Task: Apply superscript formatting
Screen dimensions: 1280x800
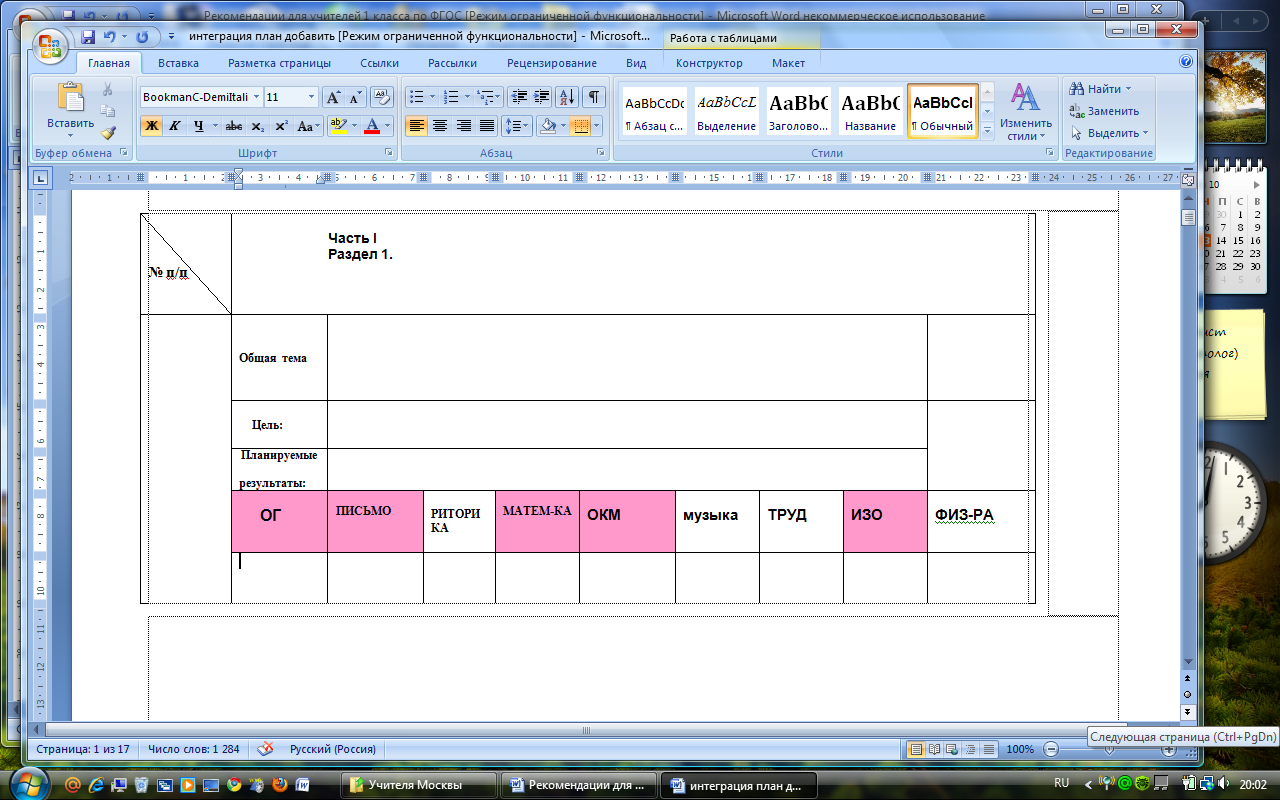Action: pos(281,126)
